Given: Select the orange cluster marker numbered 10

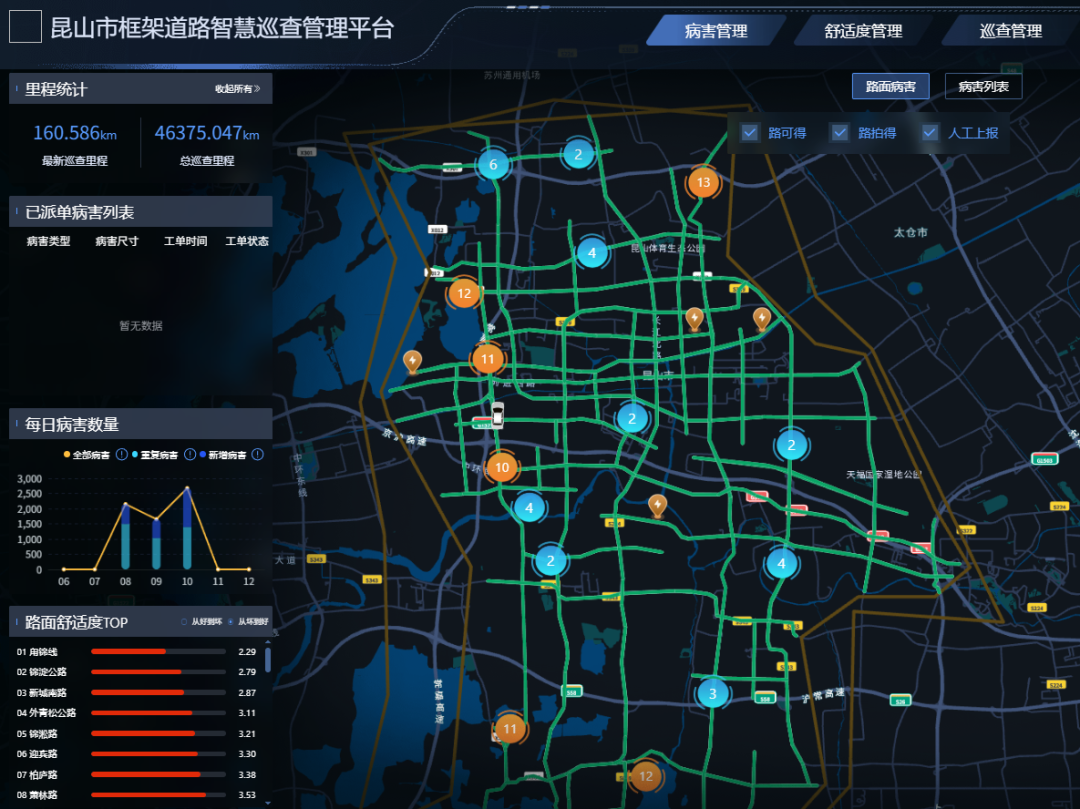Looking at the screenshot, I should tap(502, 467).
